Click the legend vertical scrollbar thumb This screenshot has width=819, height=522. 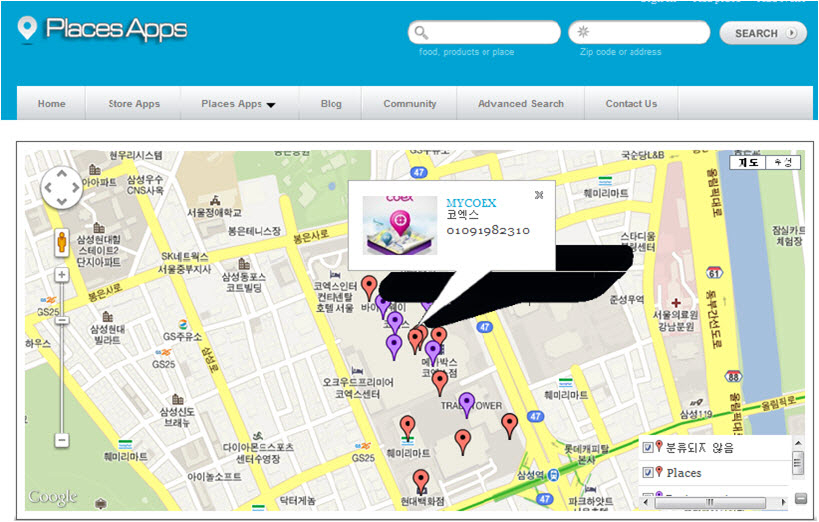pyautogui.click(x=798, y=462)
